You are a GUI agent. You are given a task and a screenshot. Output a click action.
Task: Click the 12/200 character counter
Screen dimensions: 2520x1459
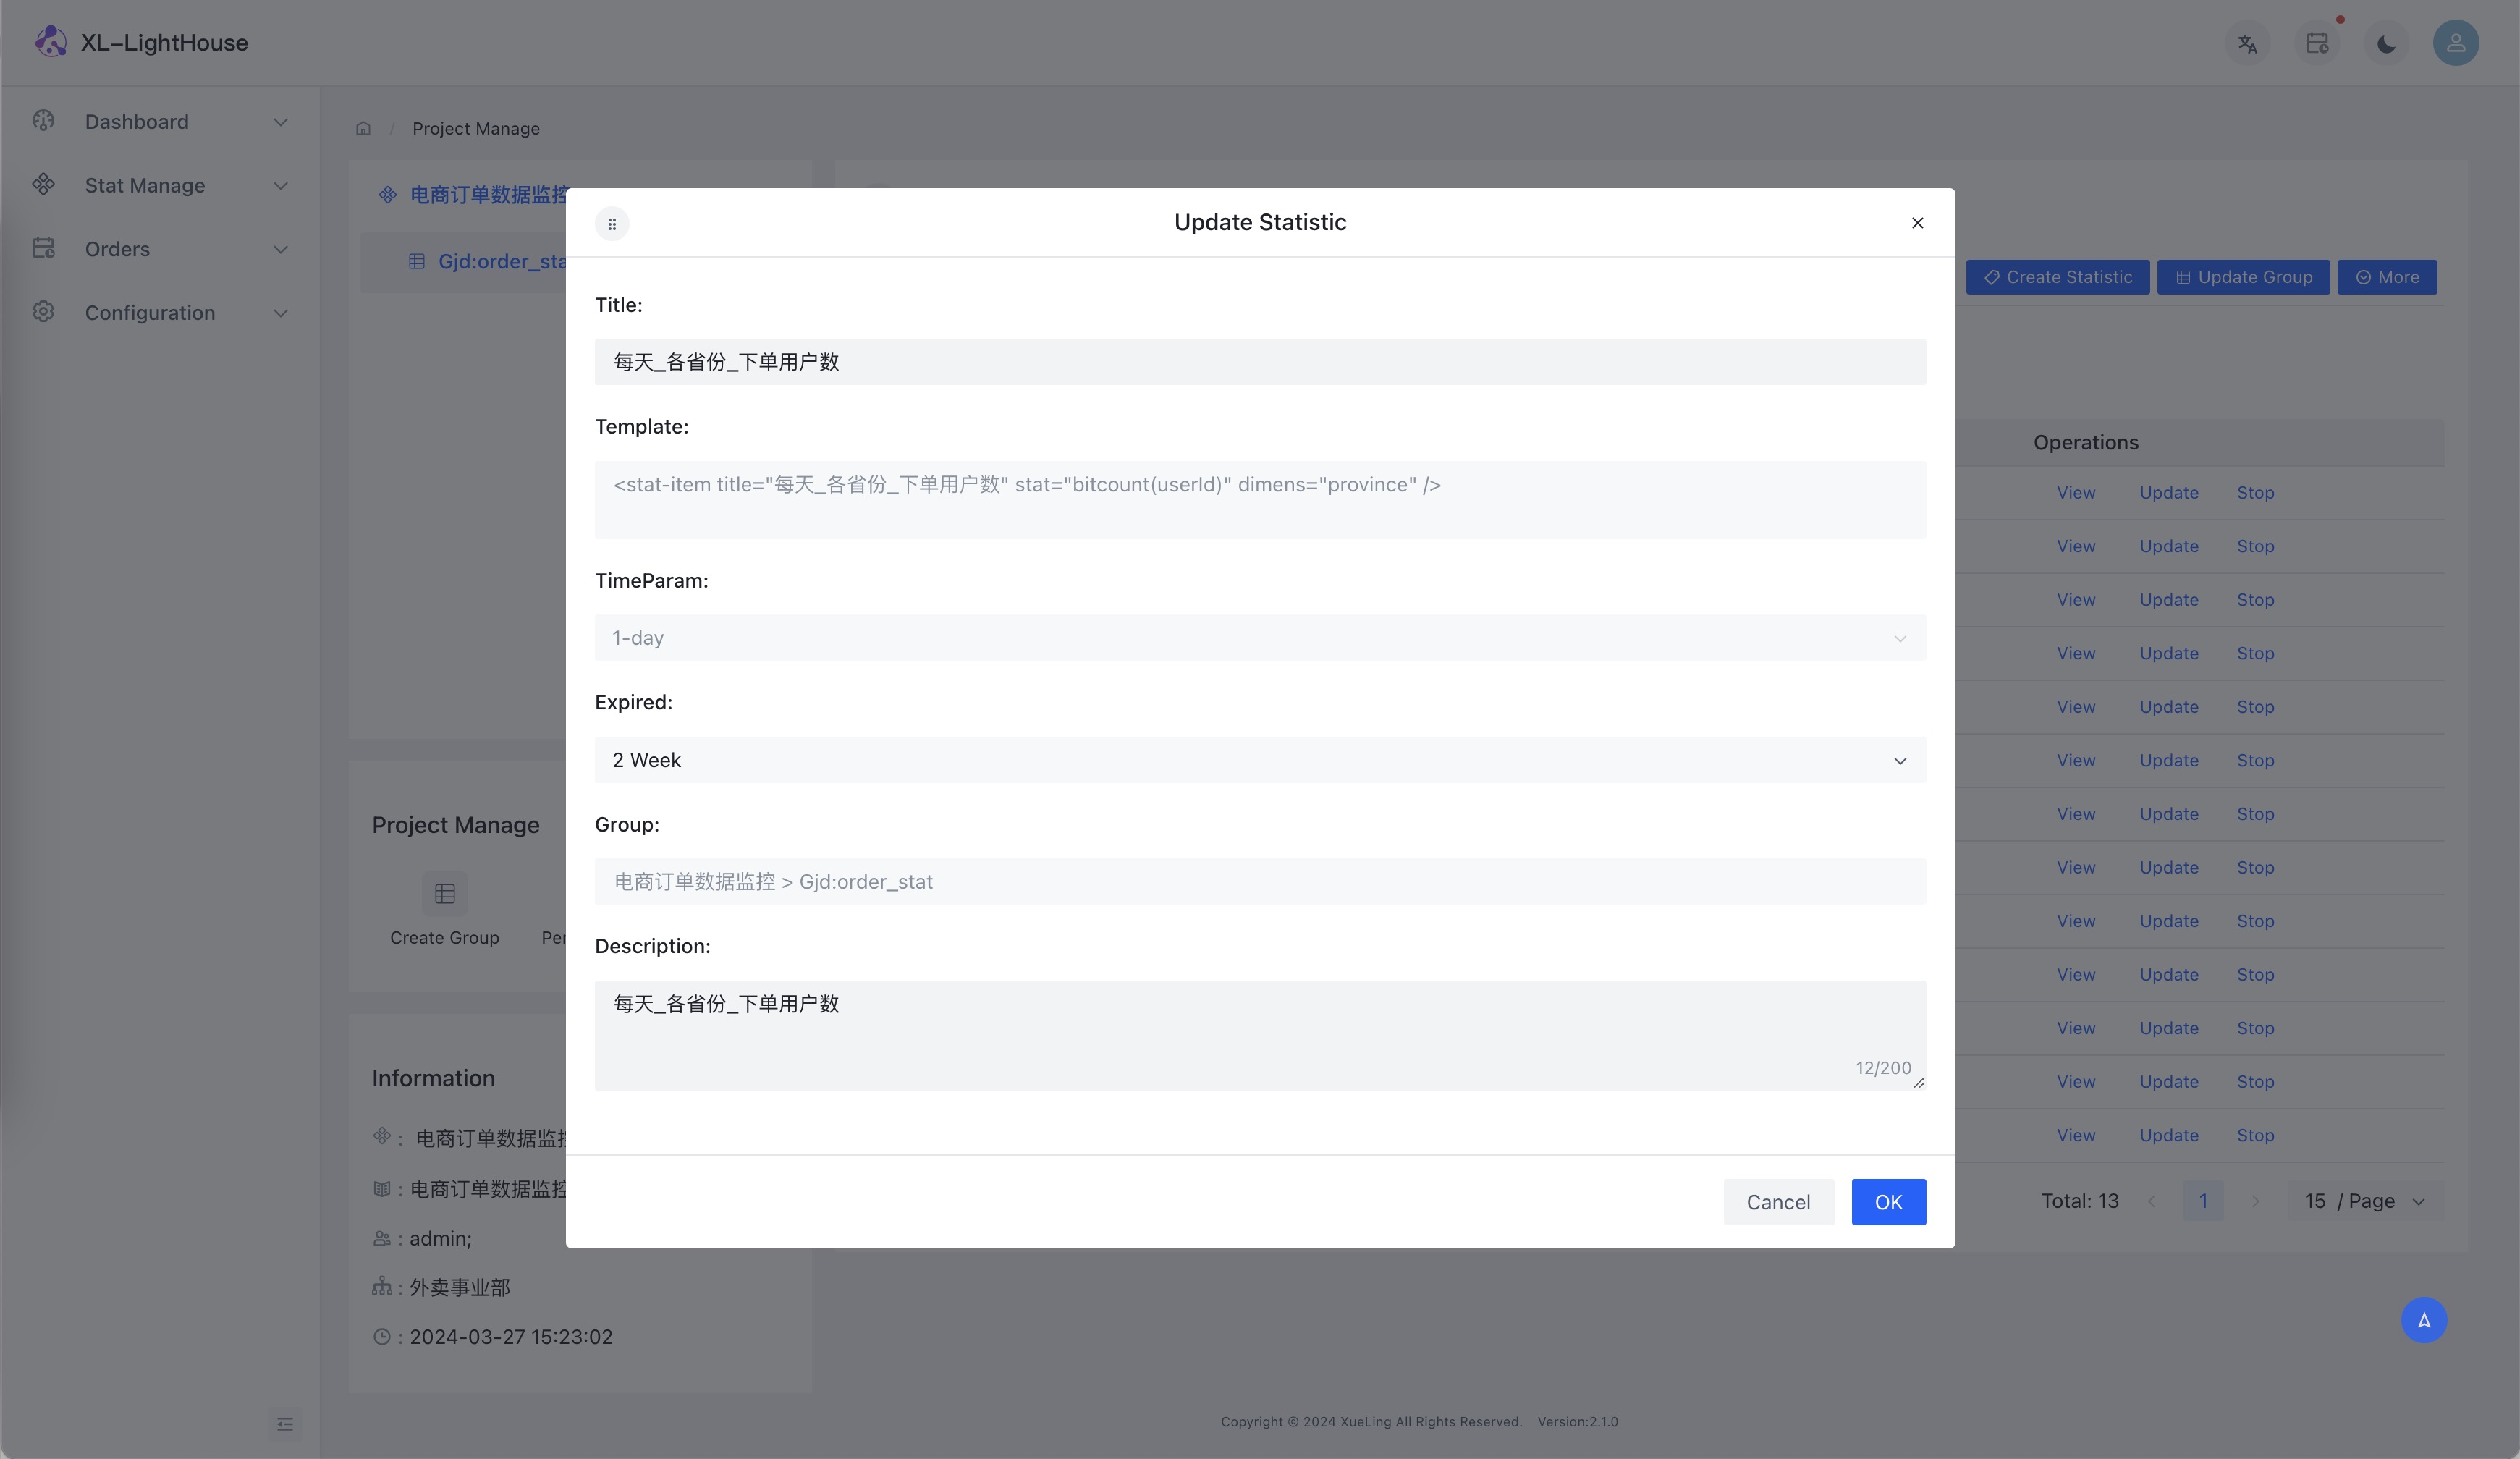pos(1883,1068)
